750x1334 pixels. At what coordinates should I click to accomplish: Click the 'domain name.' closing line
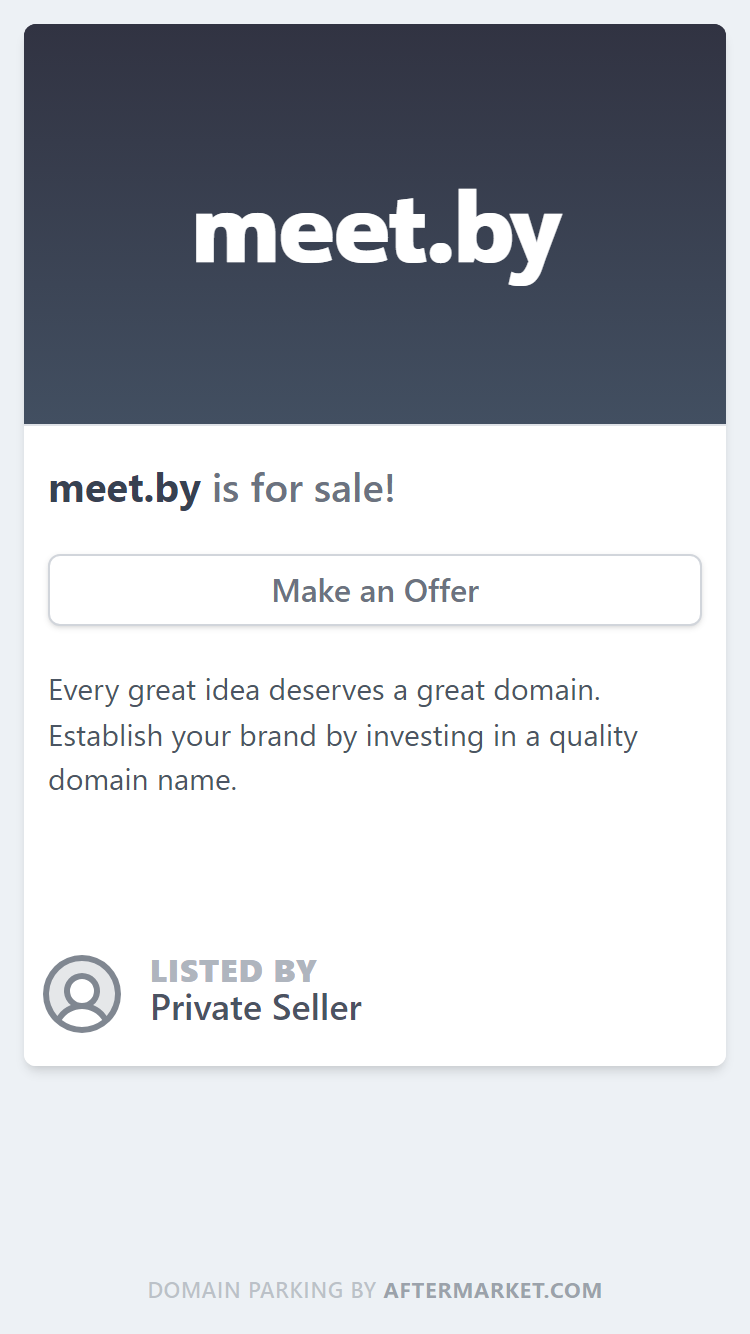143,780
